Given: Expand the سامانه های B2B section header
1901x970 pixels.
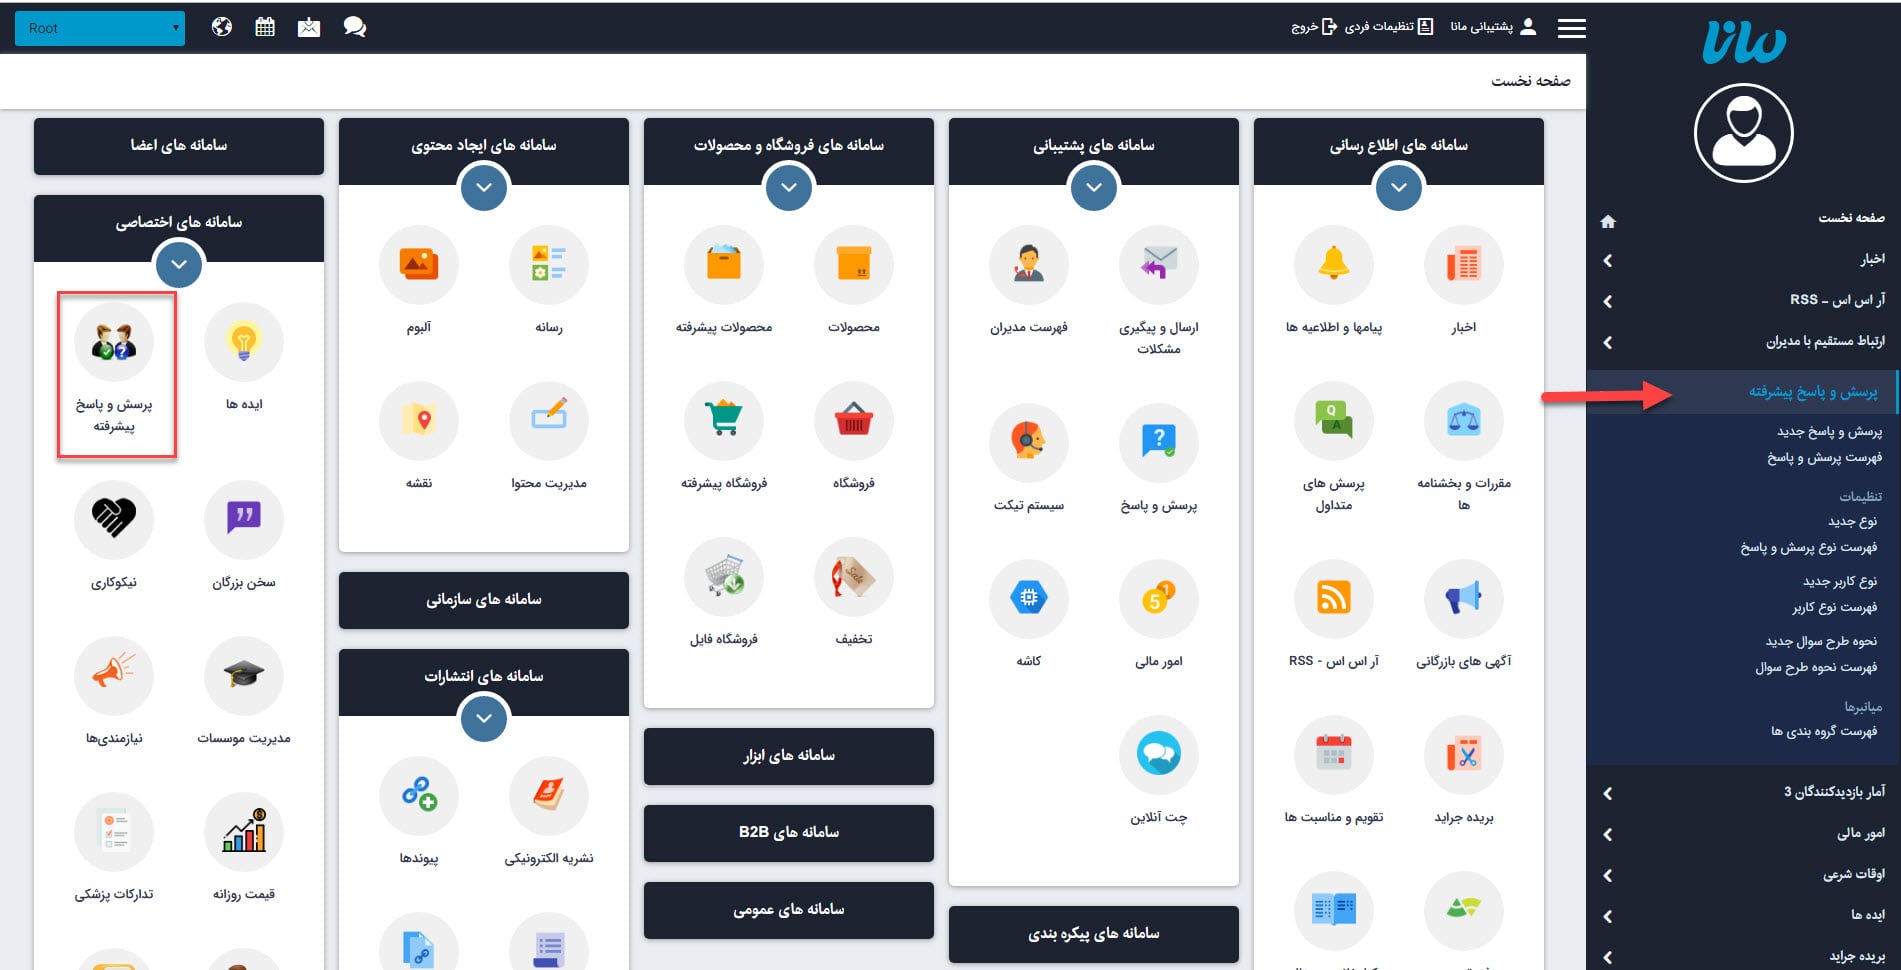Looking at the screenshot, I should 788,832.
